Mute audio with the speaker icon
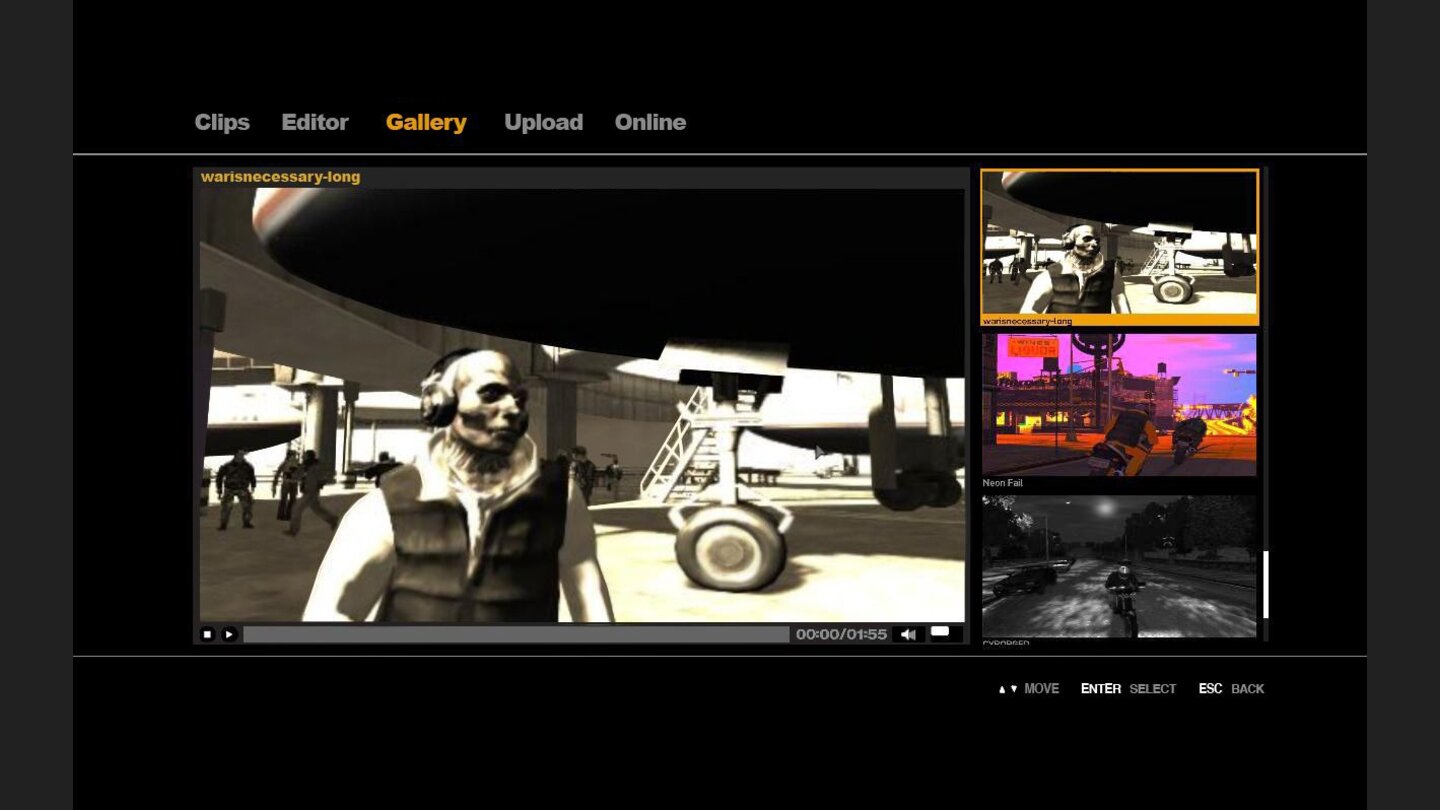 tap(907, 634)
